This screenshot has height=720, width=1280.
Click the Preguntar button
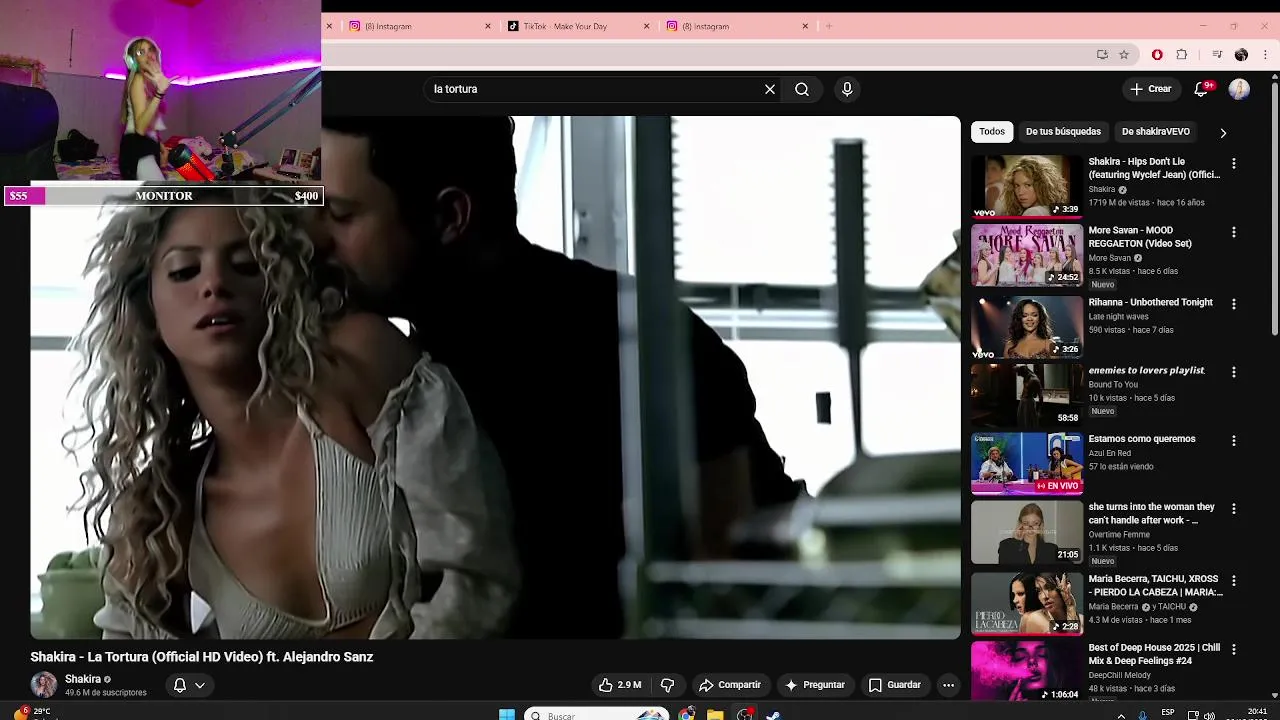(x=815, y=685)
